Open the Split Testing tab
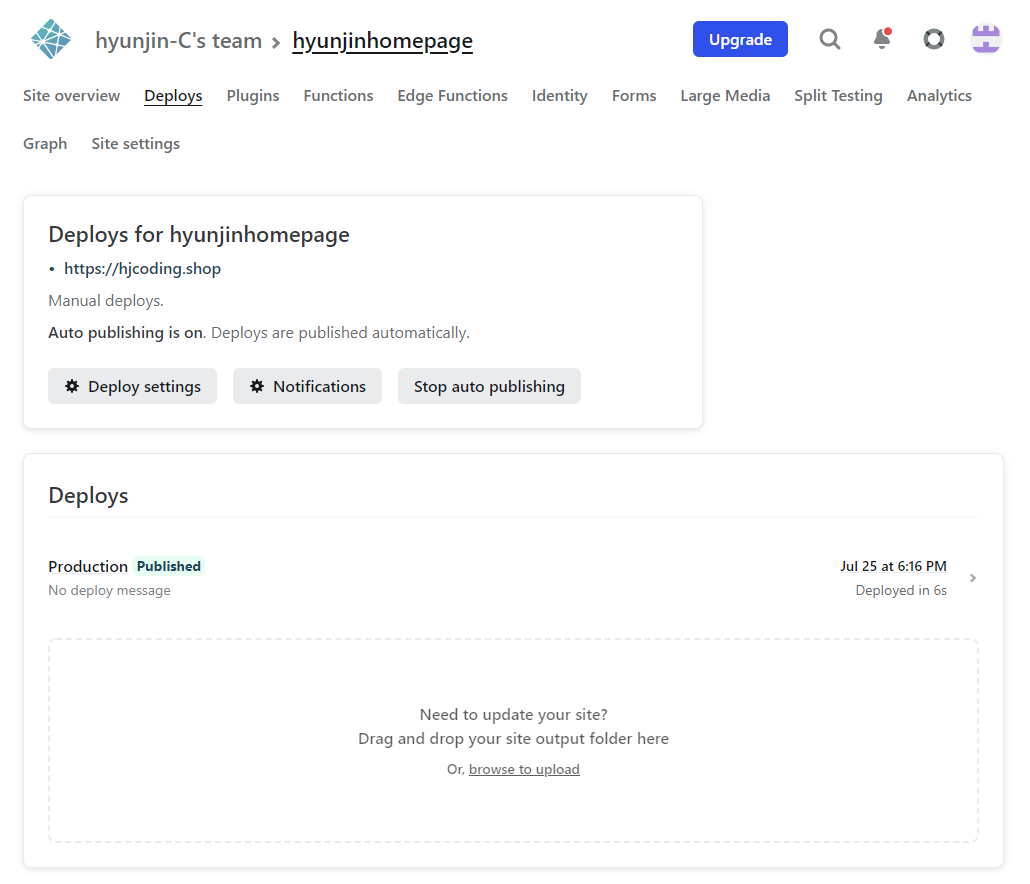The width and height of the screenshot is (1030, 884). pyautogui.click(x=838, y=96)
